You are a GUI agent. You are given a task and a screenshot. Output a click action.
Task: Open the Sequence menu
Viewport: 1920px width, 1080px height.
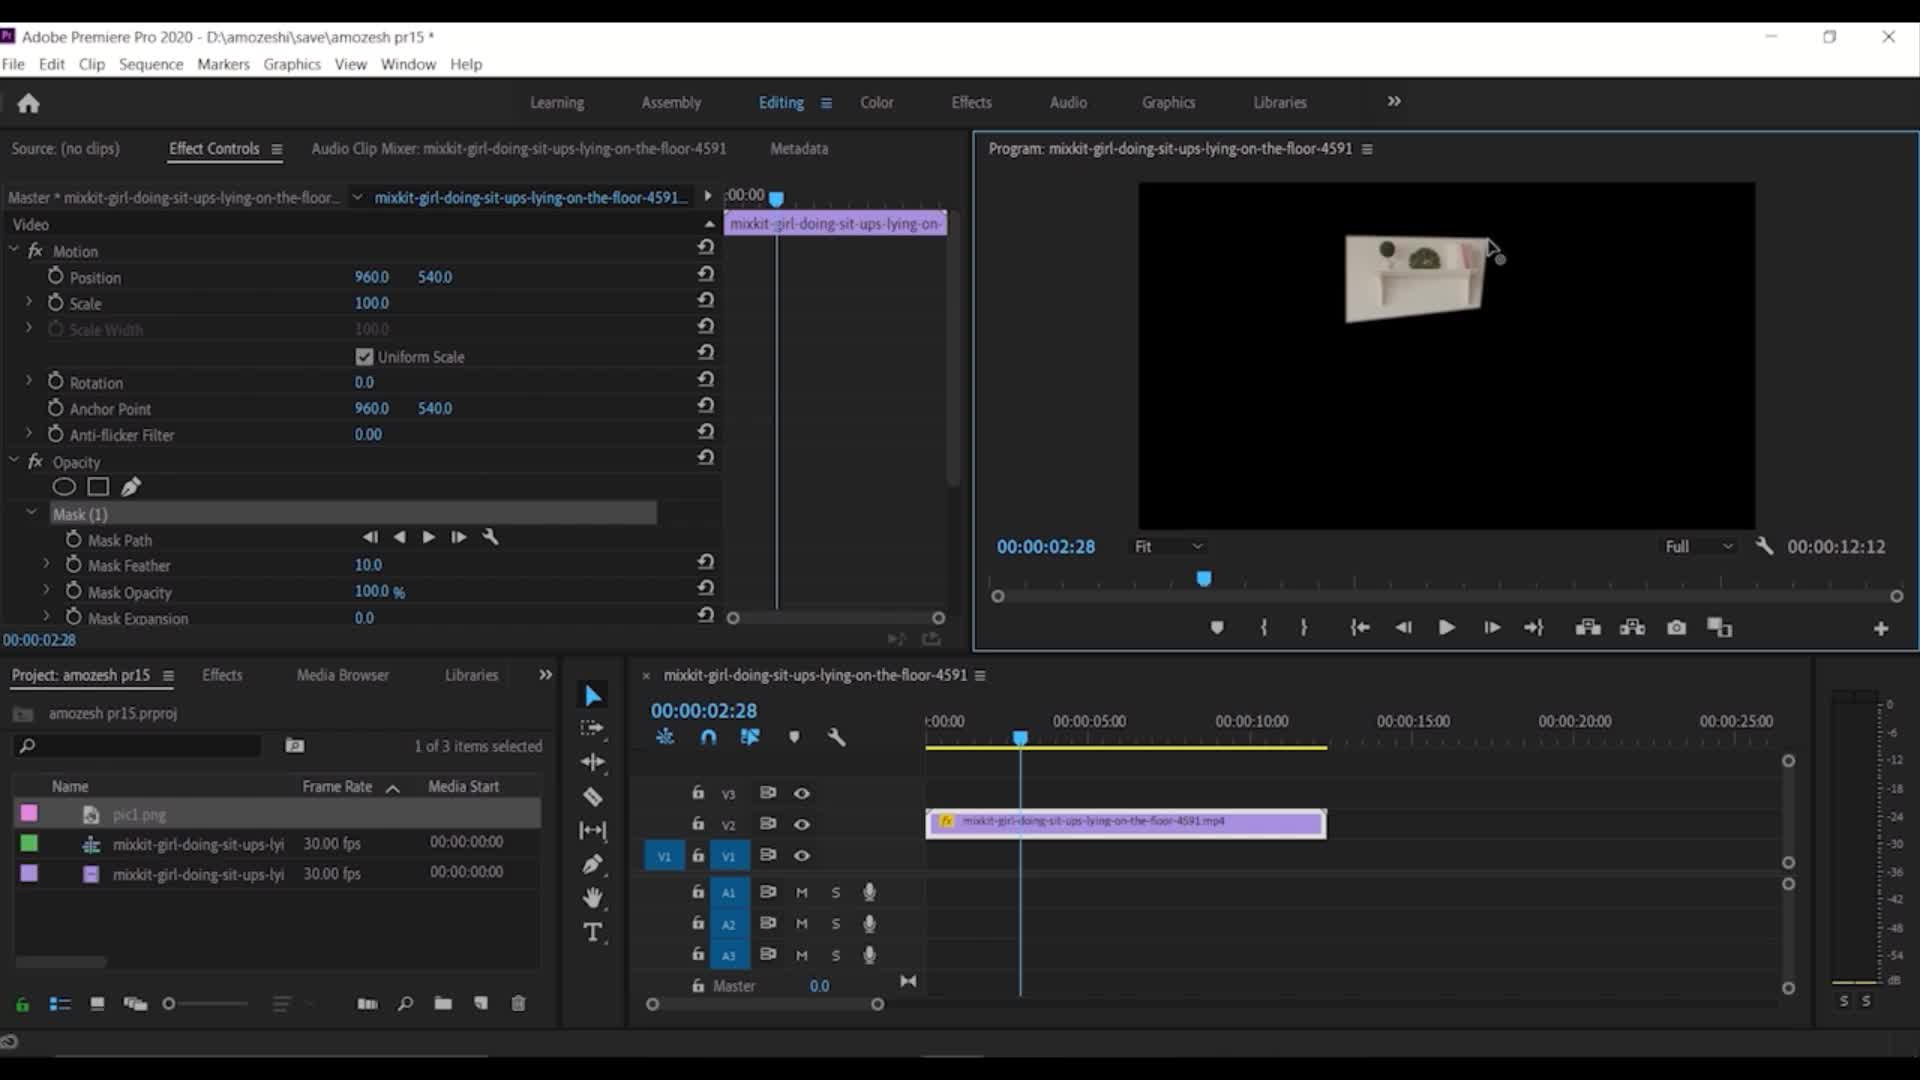tap(151, 64)
